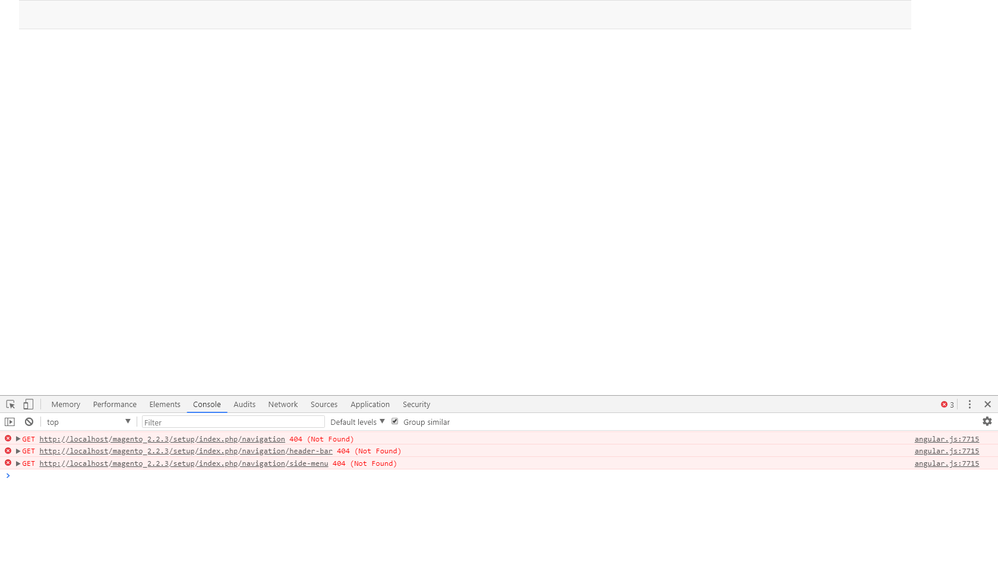The height and width of the screenshot is (561, 998).
Task: Switch to the Elements tab
Action: pos(164,405)
